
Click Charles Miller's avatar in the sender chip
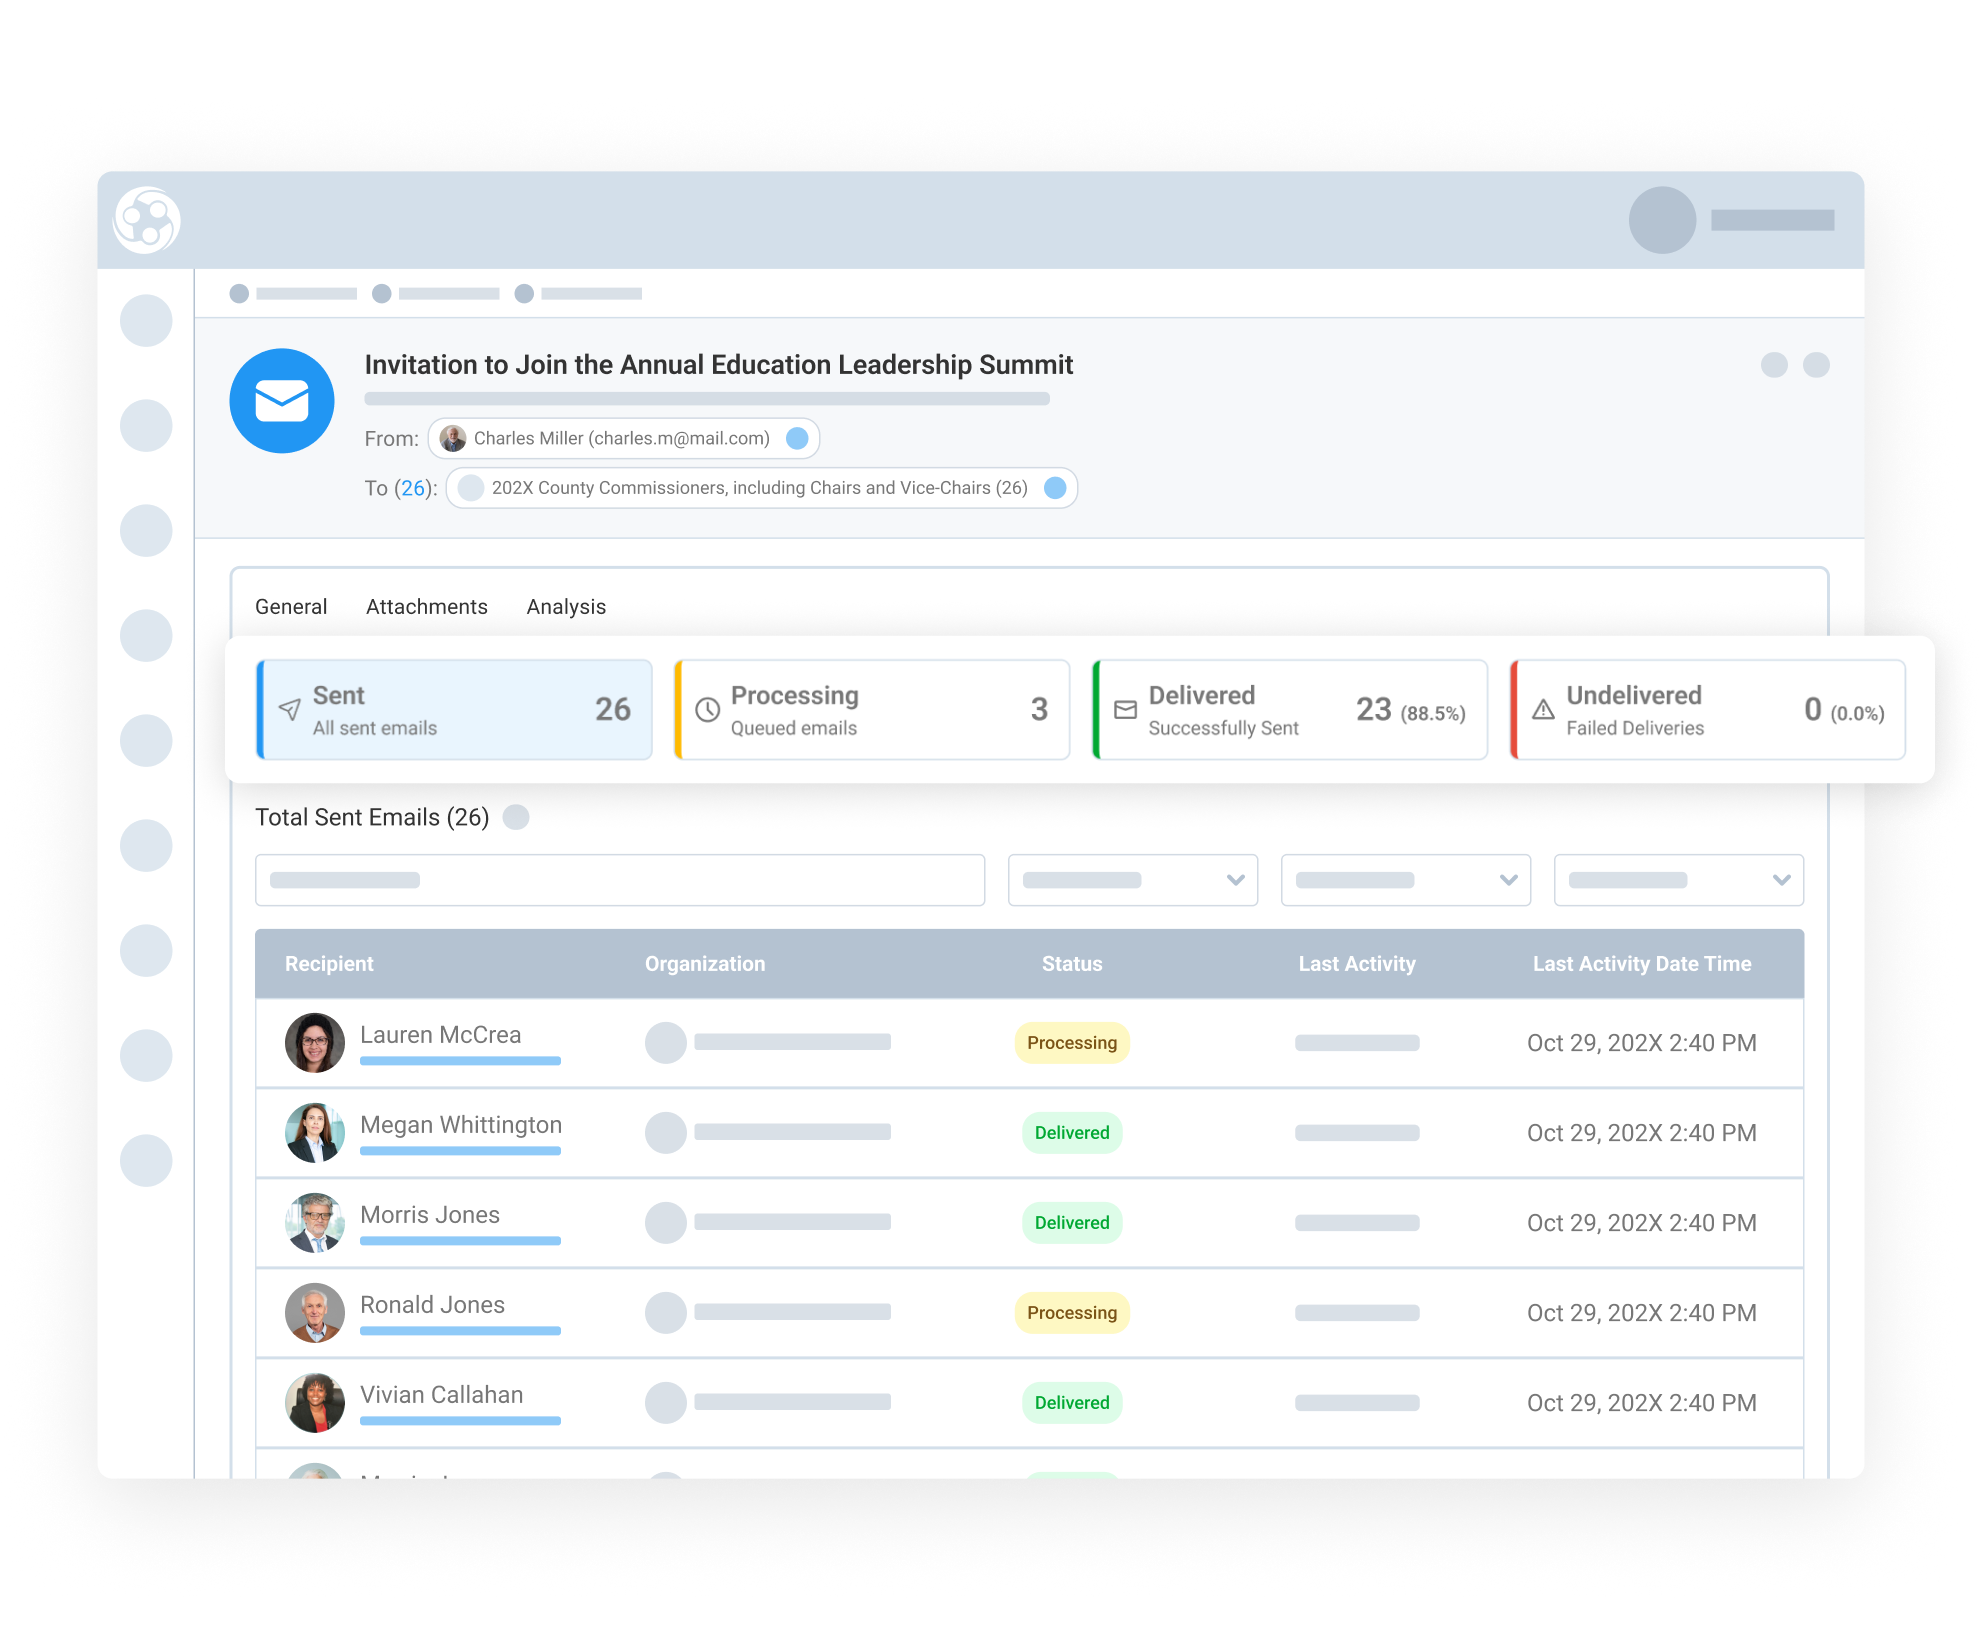tap(453, 437)
